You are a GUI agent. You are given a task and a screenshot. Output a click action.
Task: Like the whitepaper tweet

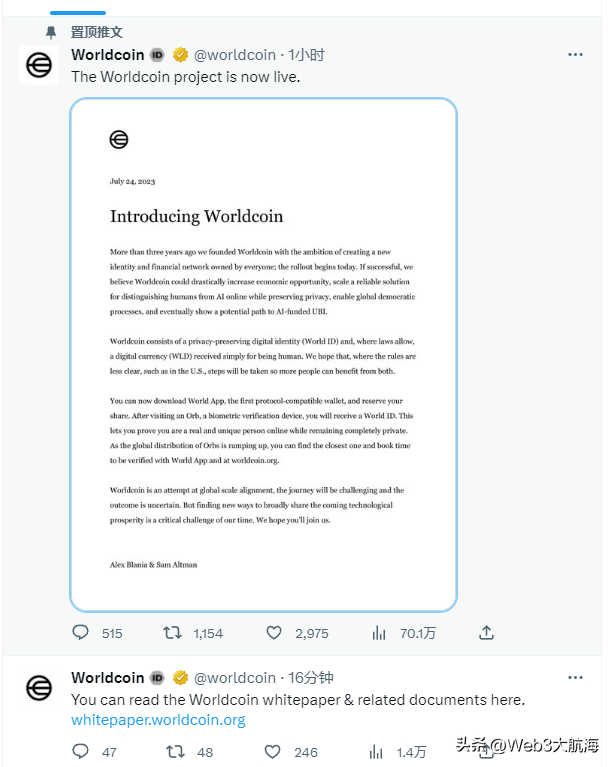(x=273, y=752)
